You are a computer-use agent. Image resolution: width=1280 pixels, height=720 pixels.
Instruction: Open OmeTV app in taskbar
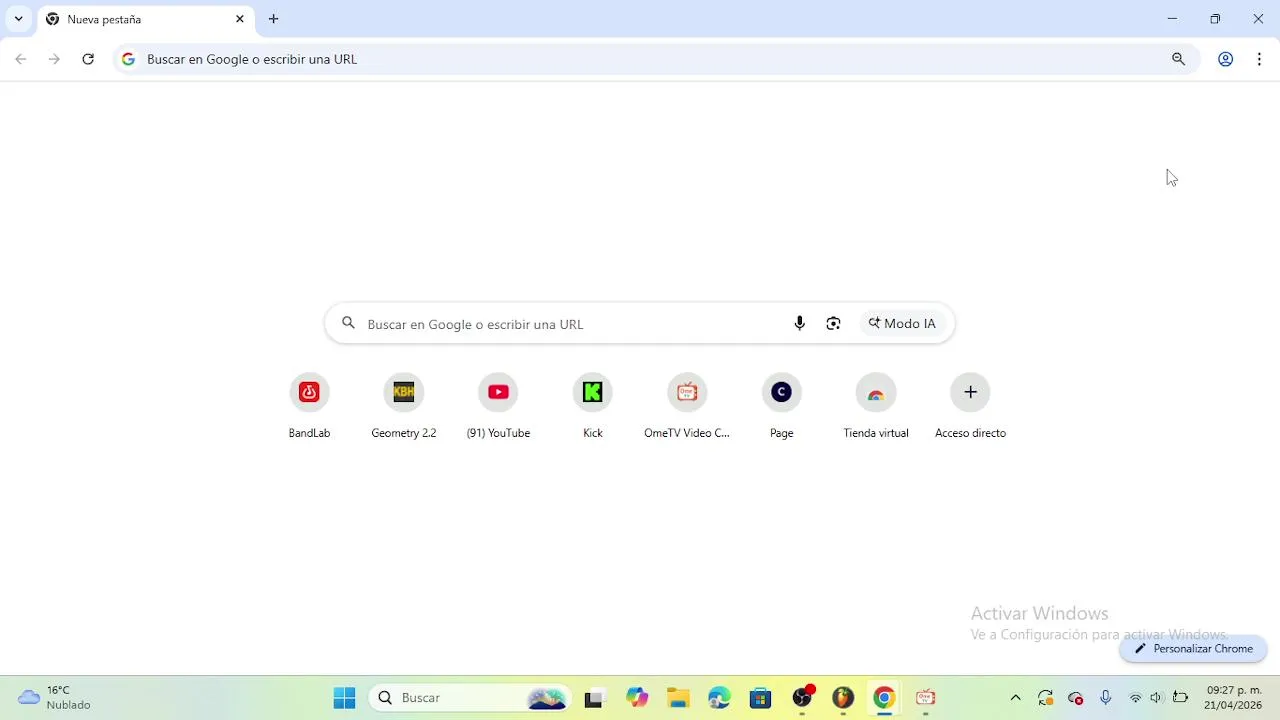(925, 698)
